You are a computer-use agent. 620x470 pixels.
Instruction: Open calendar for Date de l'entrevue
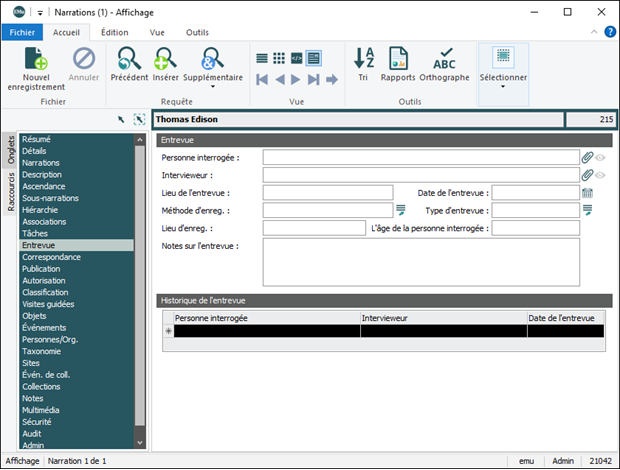(587, 193)
